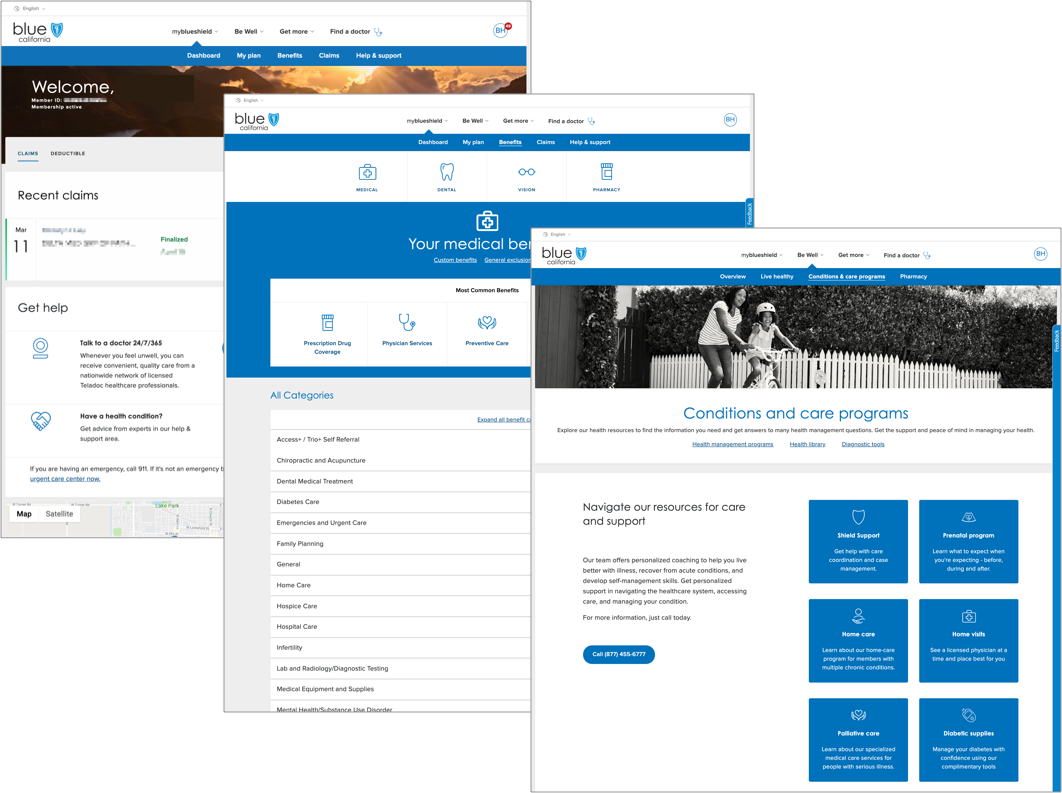Open the Home care tile
Screen dimensions: 1062x793
coord(858,641)
